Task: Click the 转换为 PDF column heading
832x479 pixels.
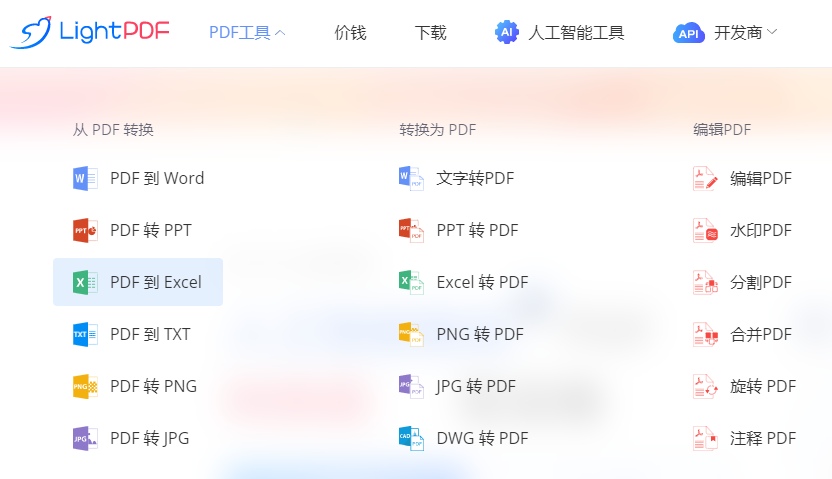Action: [x=438, y=129]
